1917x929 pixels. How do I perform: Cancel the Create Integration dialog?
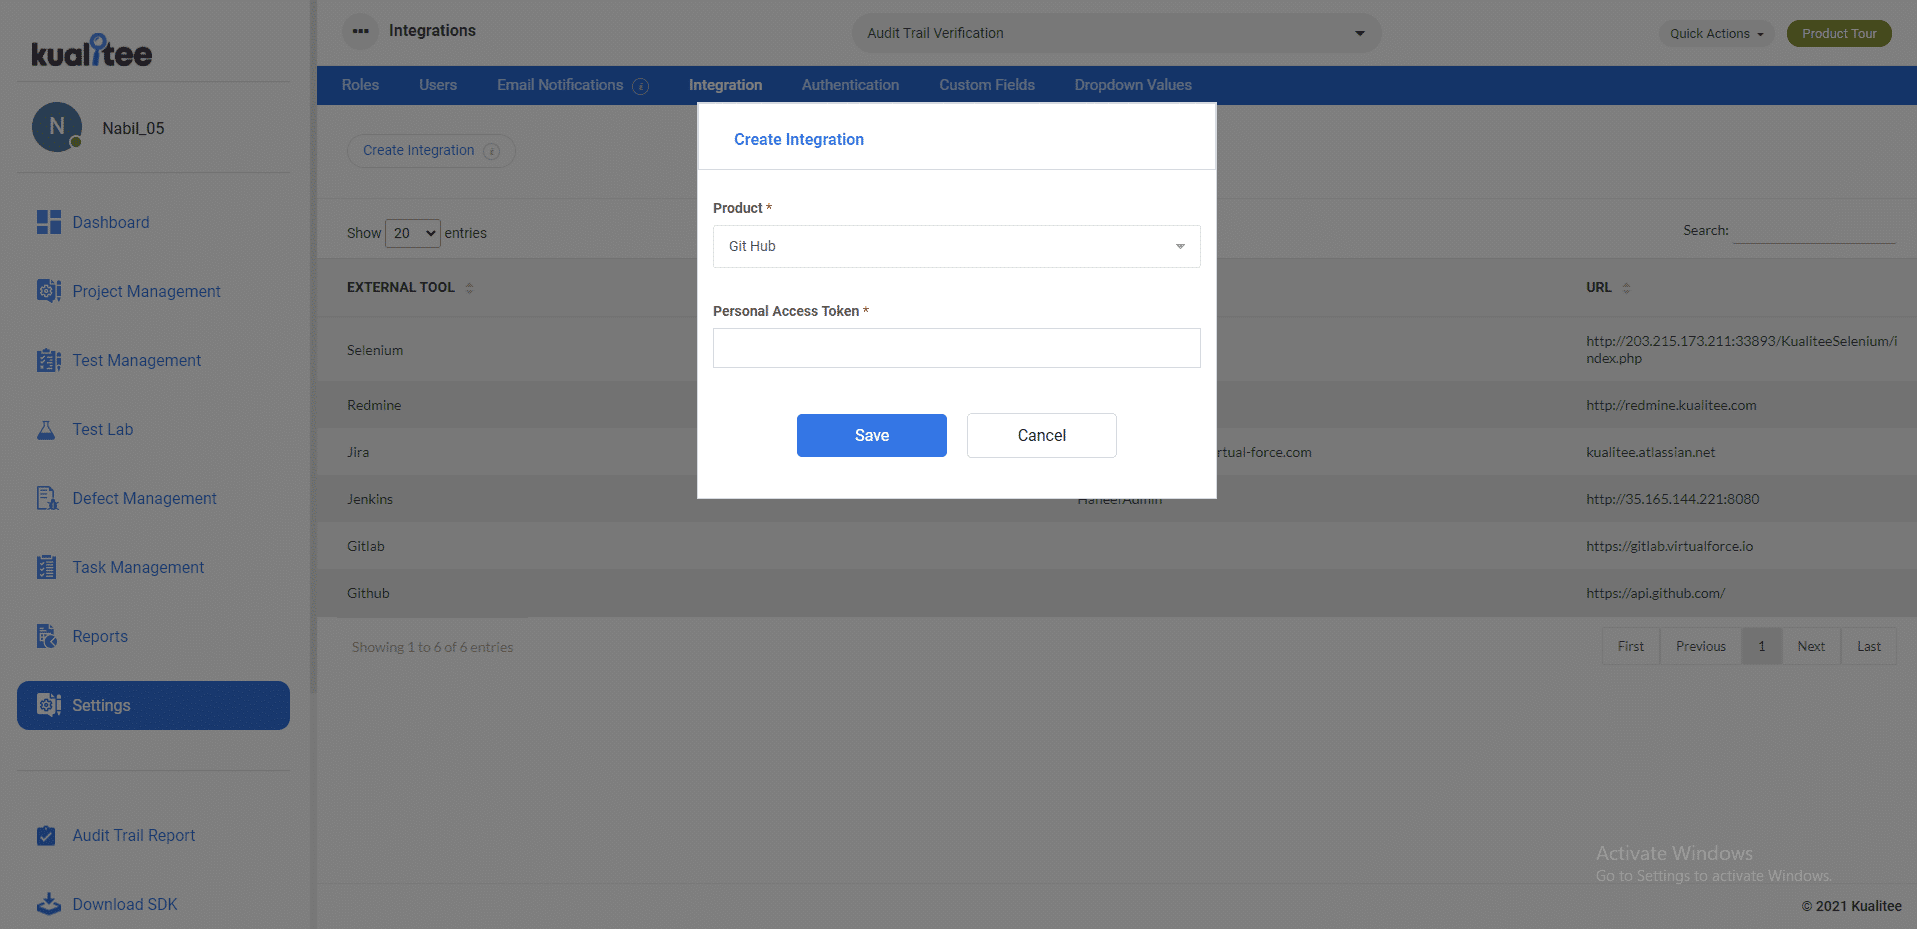tap(1041, 435)
